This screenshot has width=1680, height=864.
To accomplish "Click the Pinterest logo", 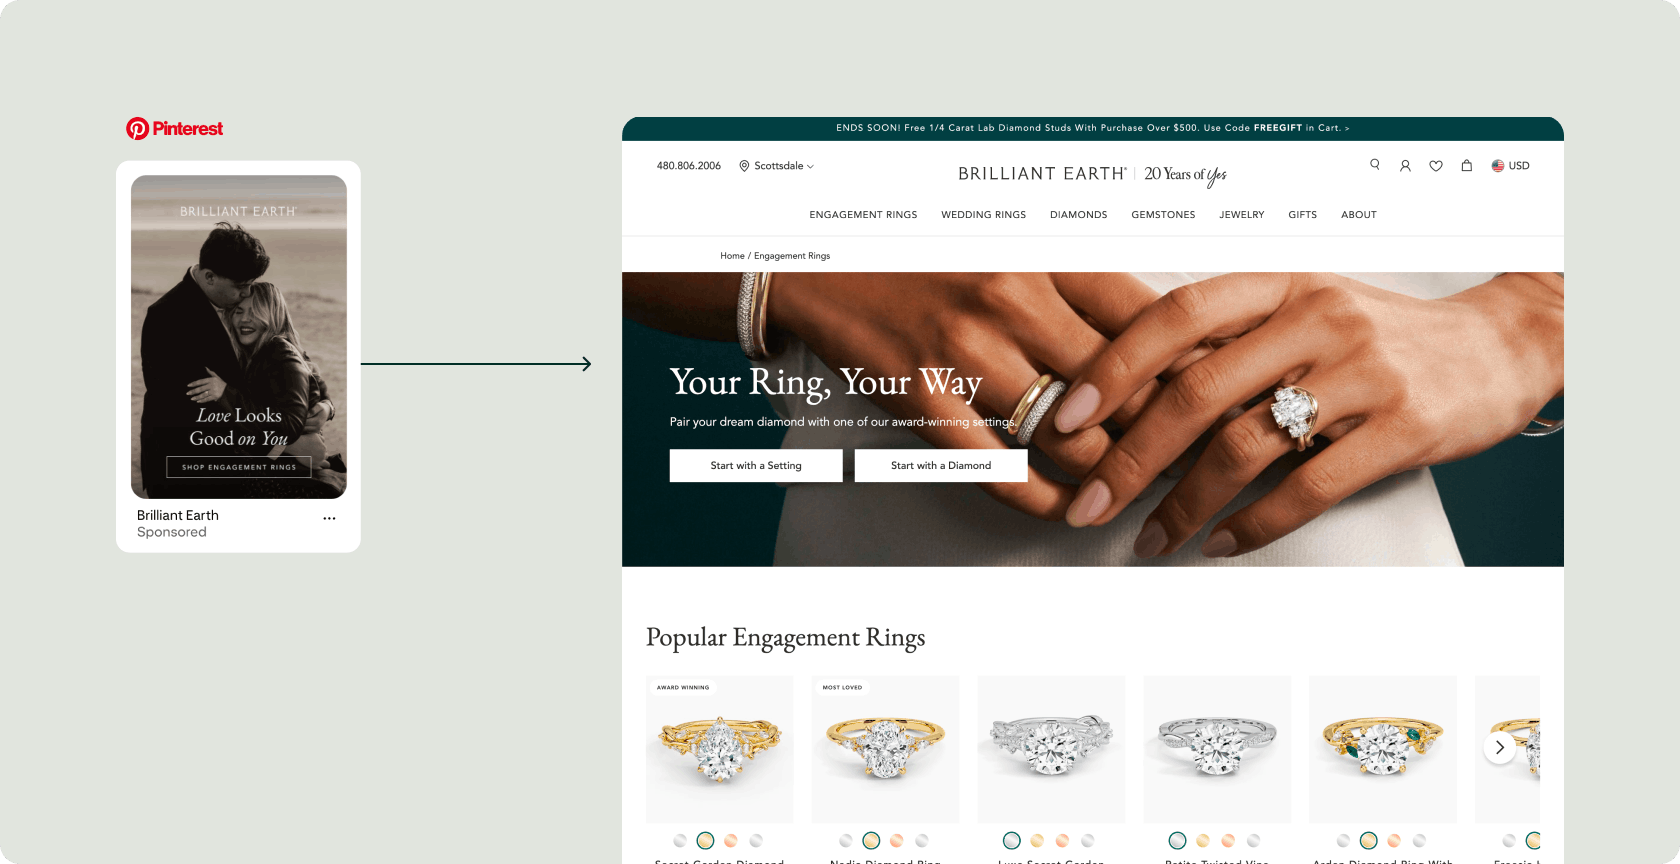I will coord(174,129).
